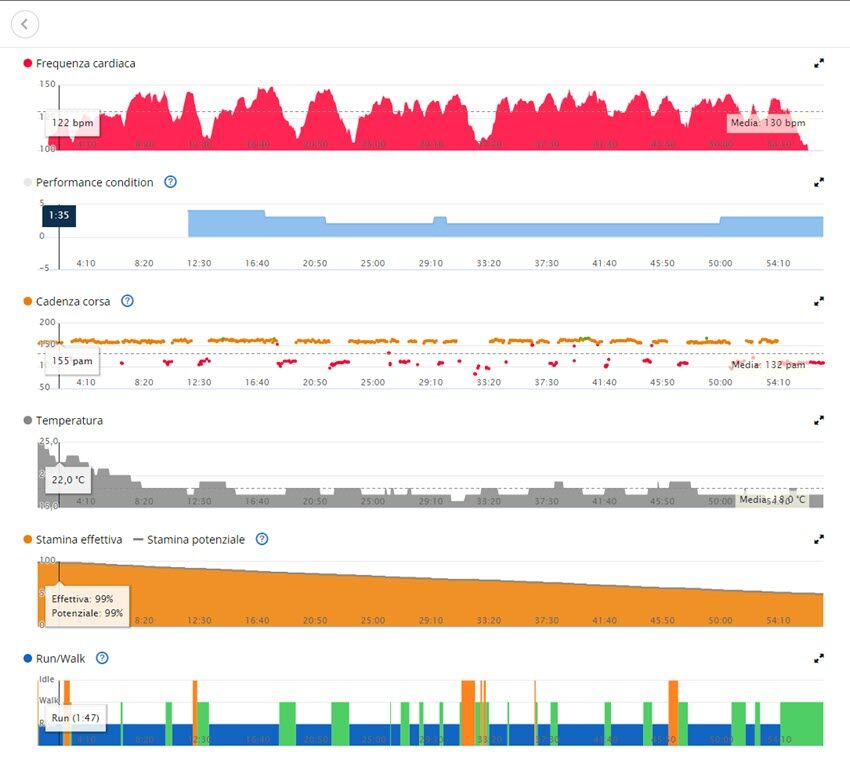The width and height of the screenshot is (850, 784).
Task: Open the Cadenza corsa chart in fullscreen
Action: pos(819,301)
